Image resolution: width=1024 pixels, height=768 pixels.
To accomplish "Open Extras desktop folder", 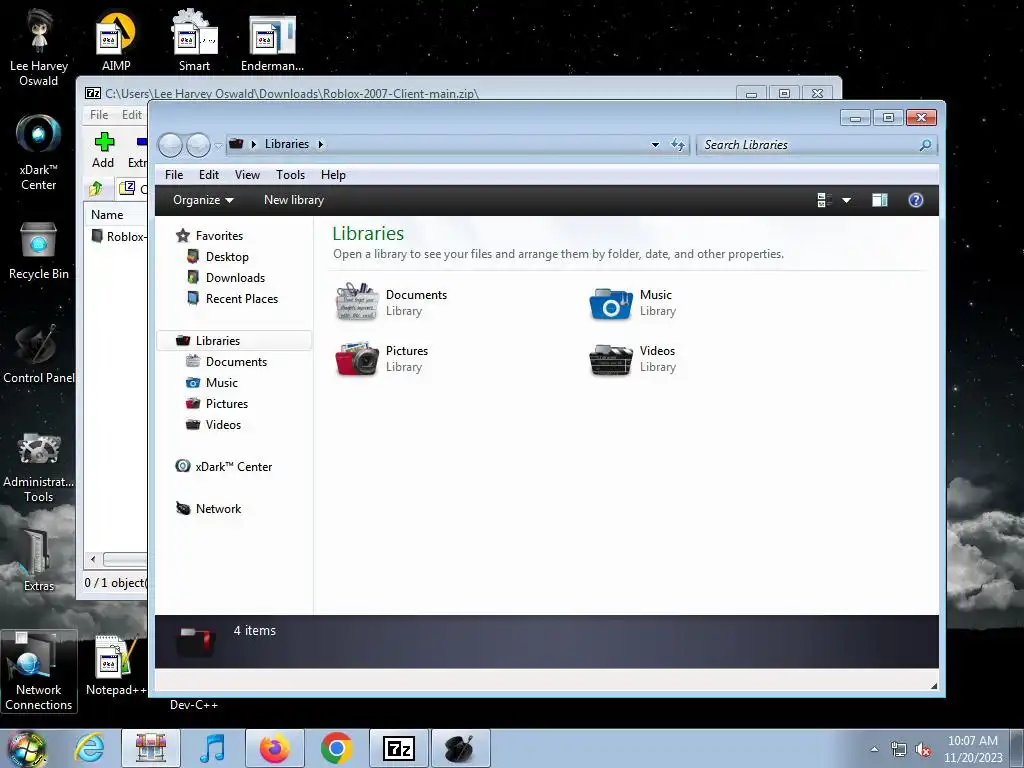I will pyautogui.click(x=39, y=560).
